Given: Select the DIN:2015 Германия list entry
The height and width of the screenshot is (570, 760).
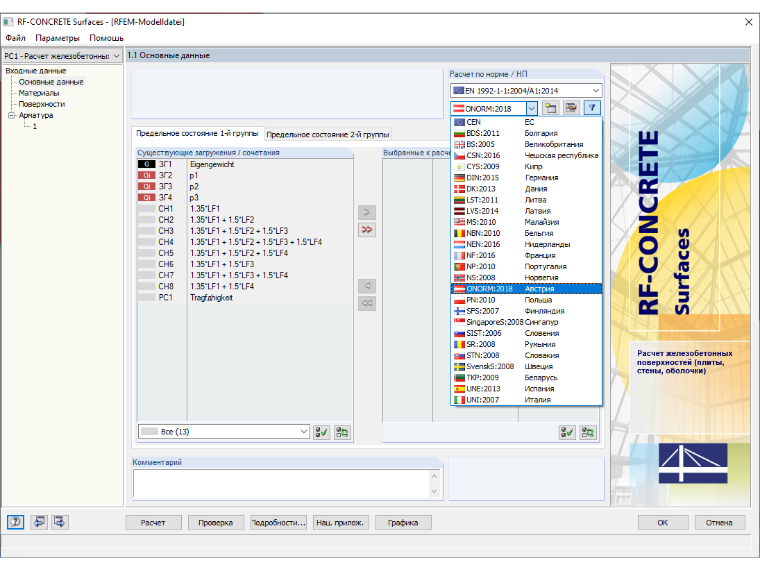Looking at the screenshot, I should (526, 178).
